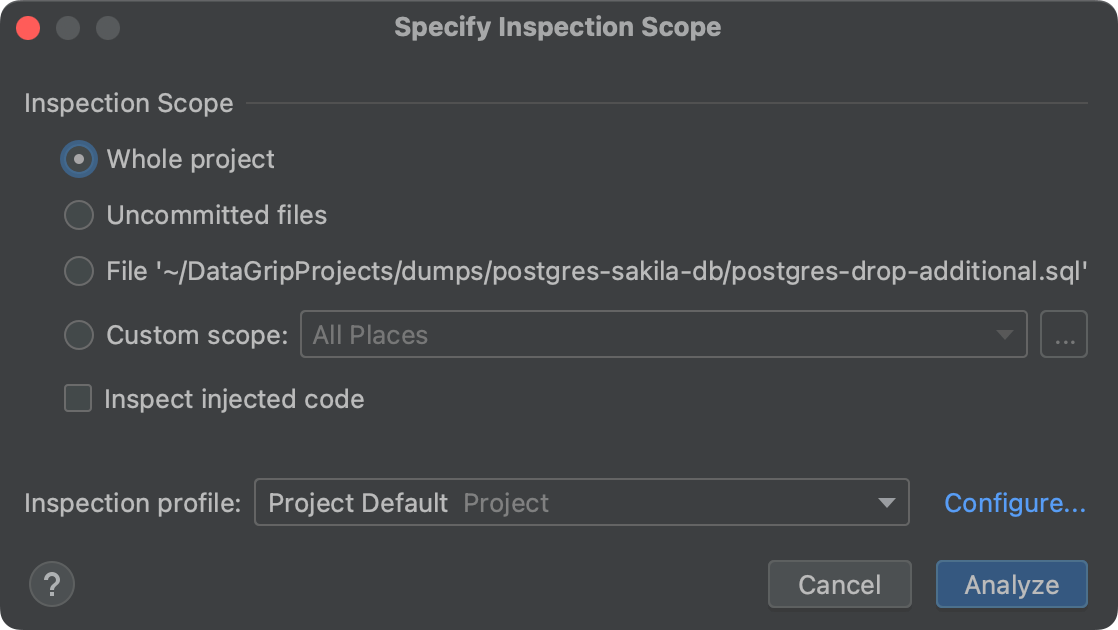Image resolution: width=1118 pixels, height=630 pixels.
Task: Click inside the All Places combo box
Action: 600,334
